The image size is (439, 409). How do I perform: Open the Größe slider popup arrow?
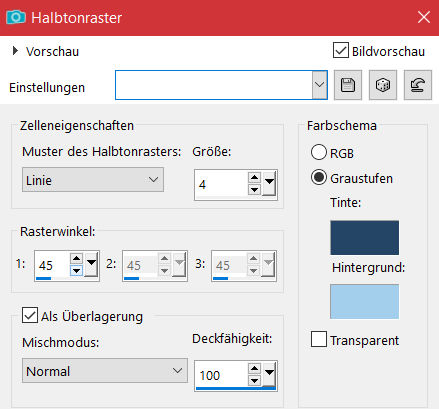click(269, 183)
